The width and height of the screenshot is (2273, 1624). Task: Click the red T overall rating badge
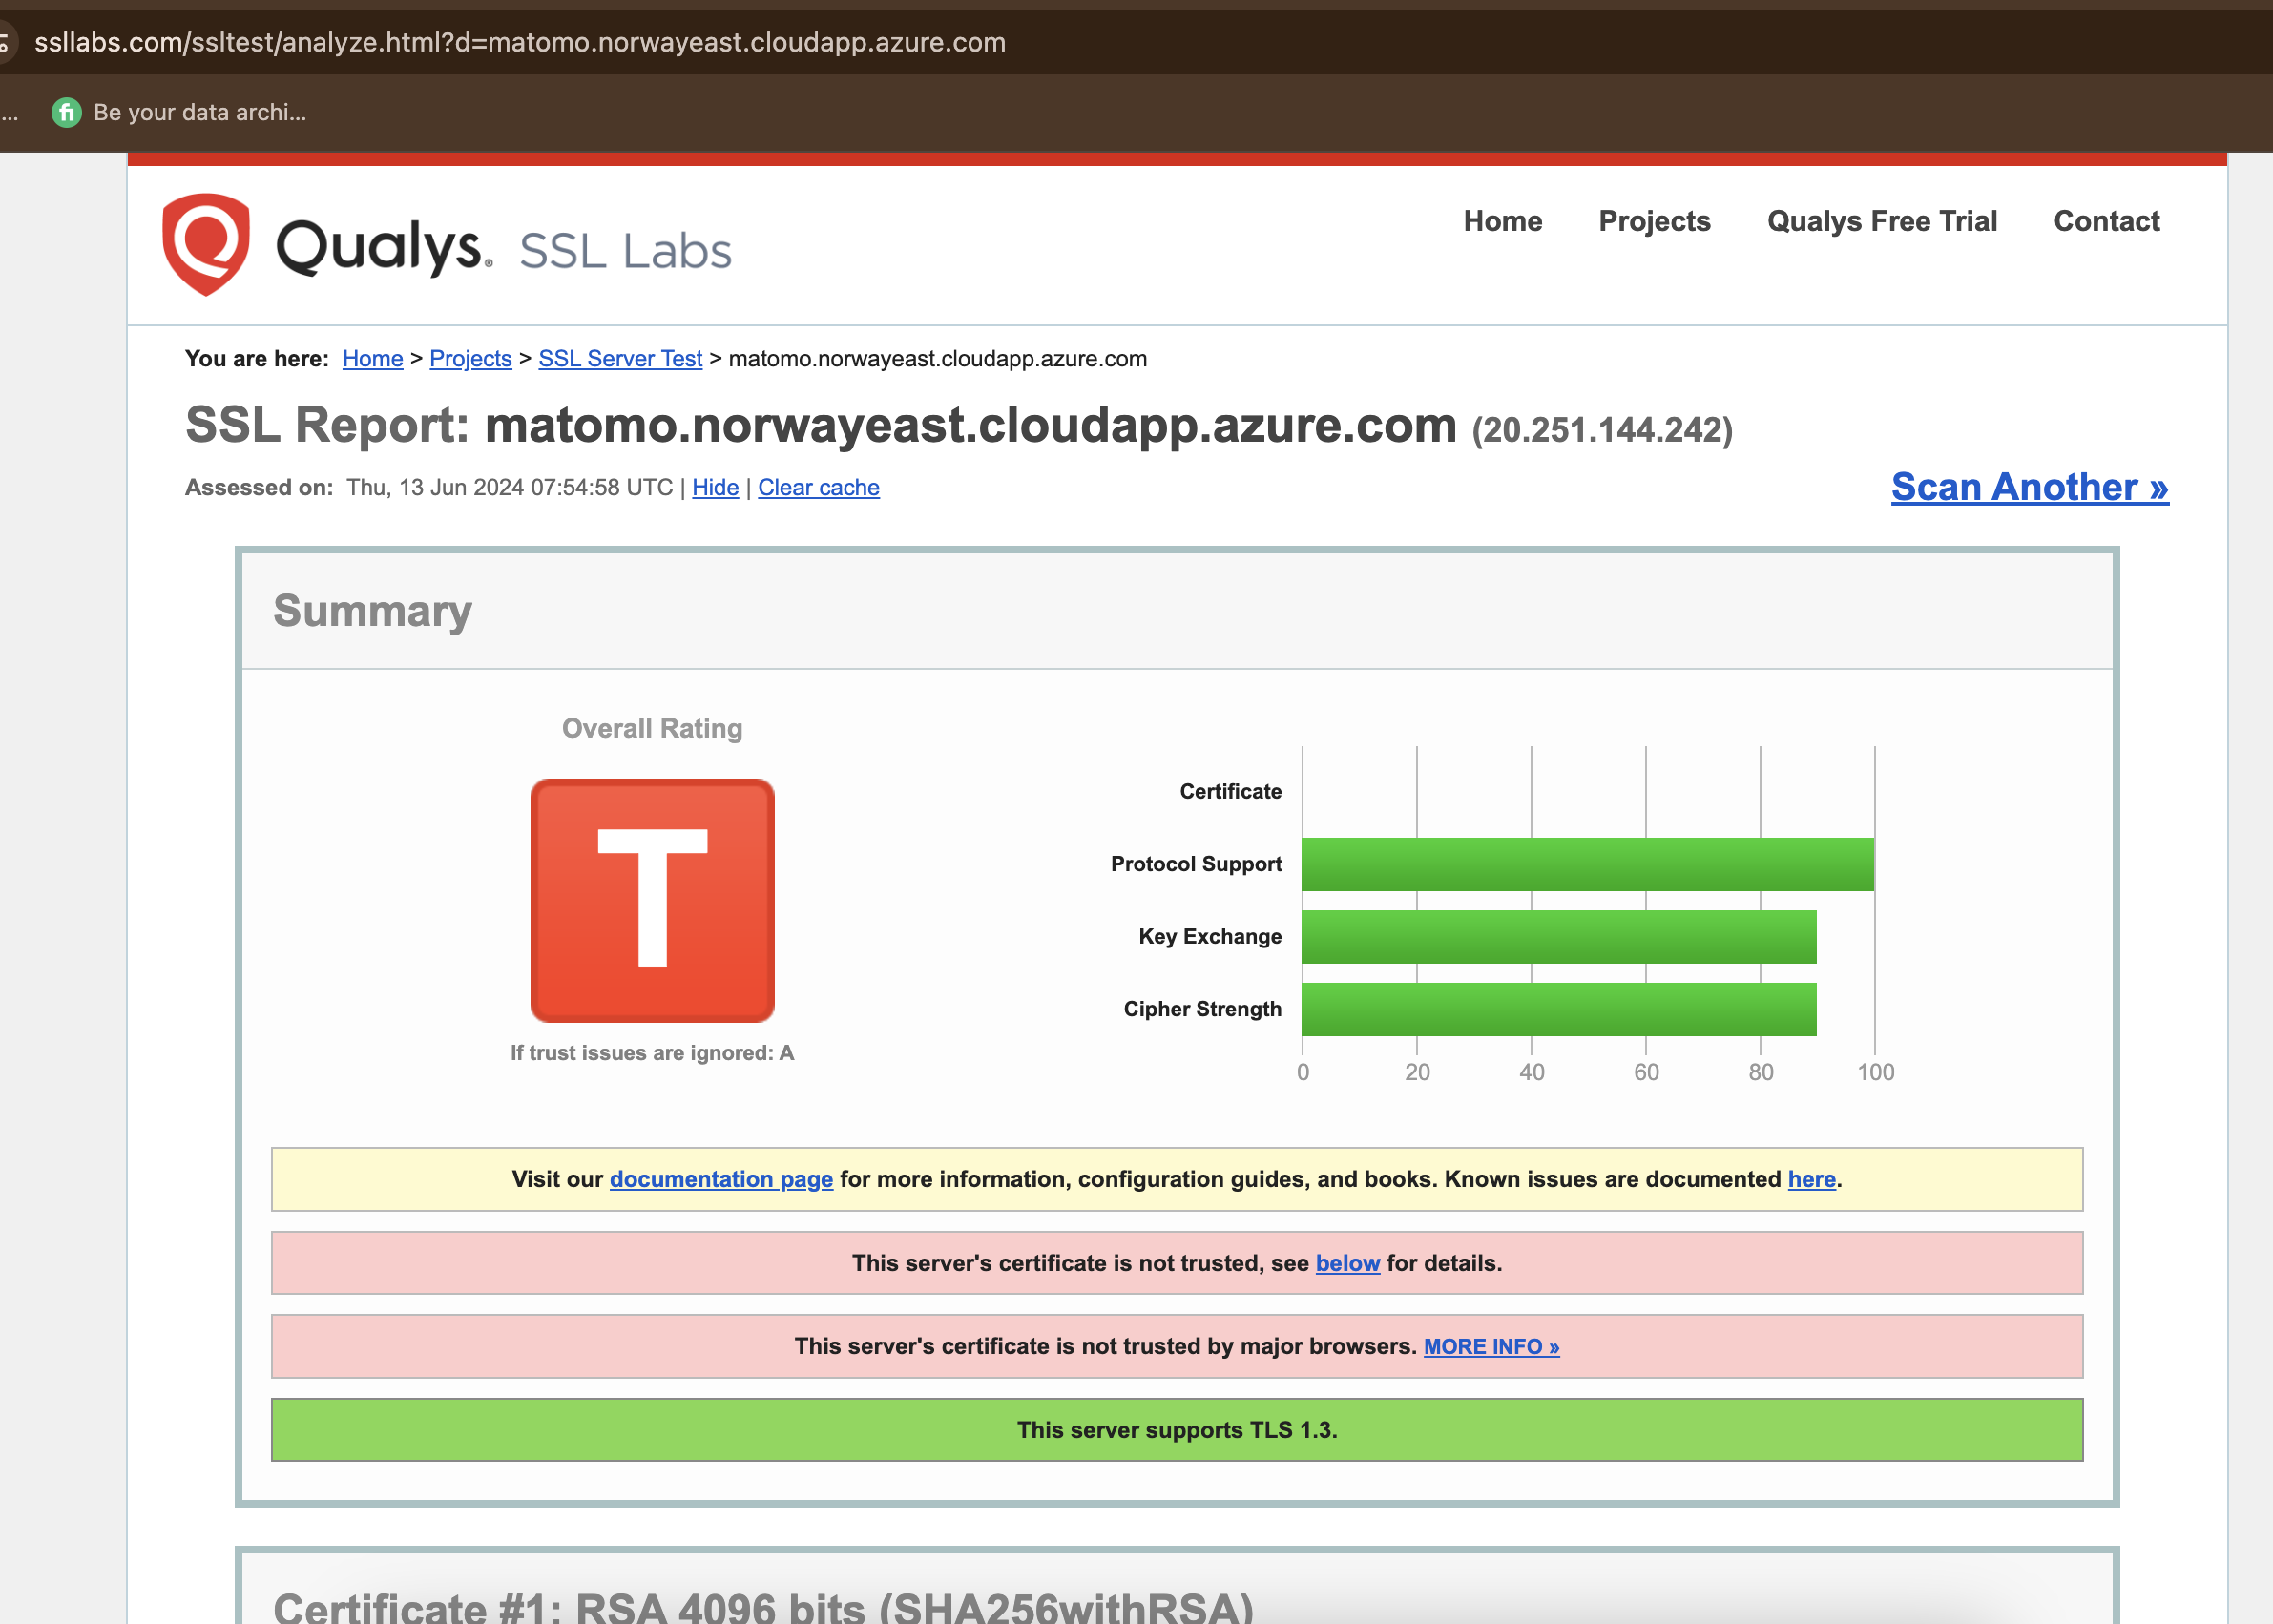[652, 900]
